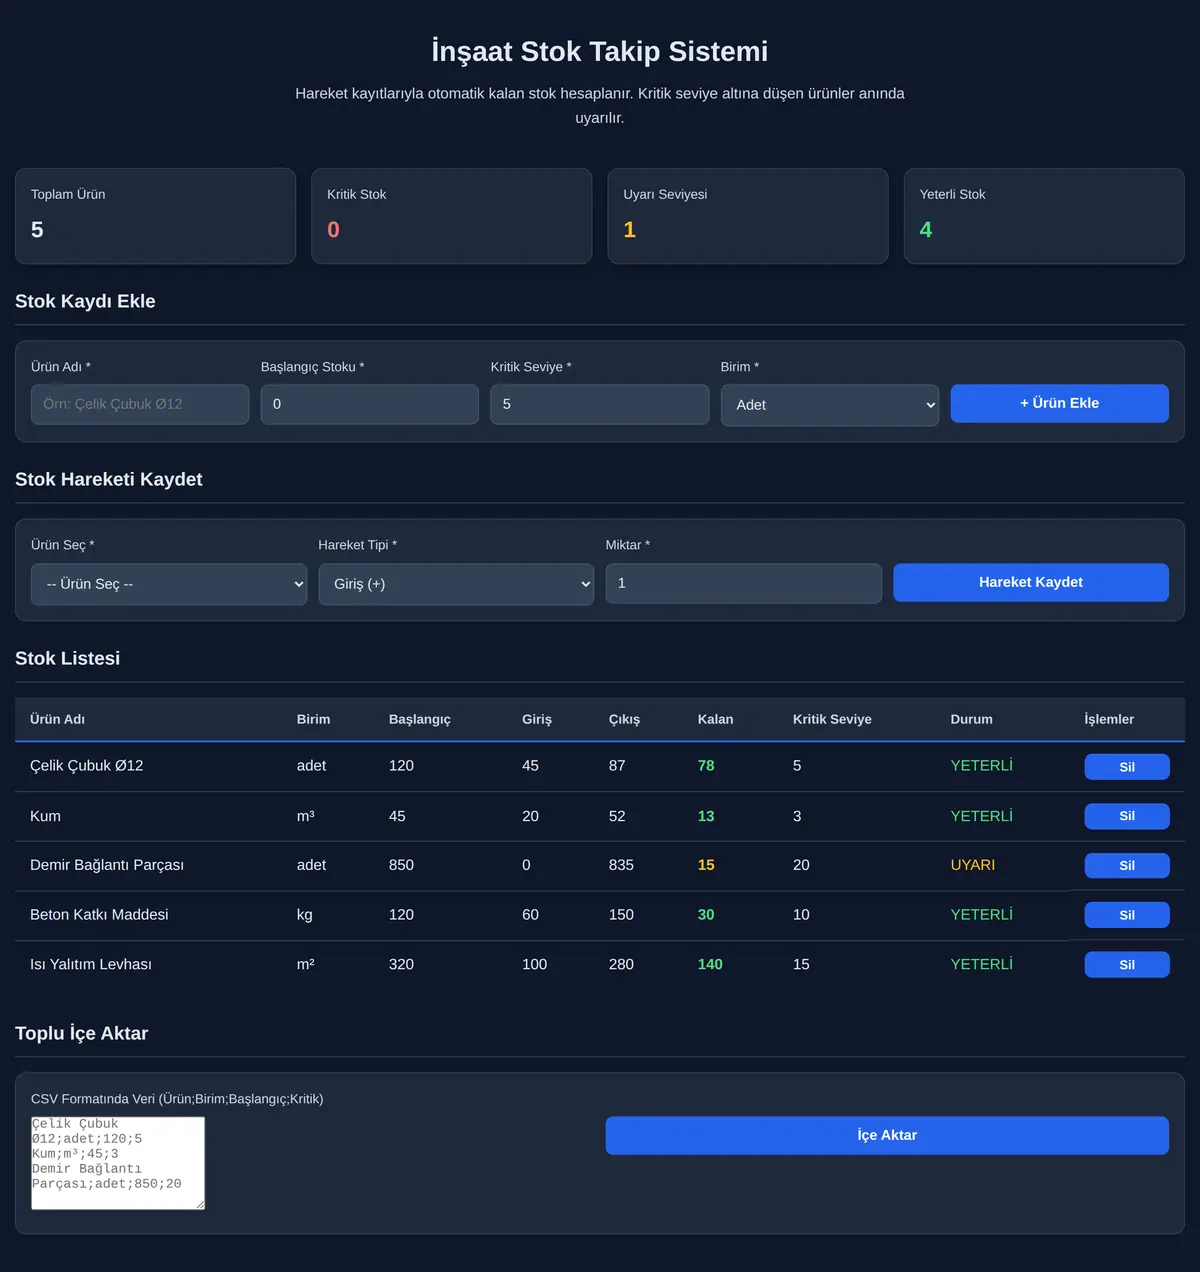This screenshot has width=1200, height=1272.
Task: Delete the Çelik Çubuk Ø12 row
Action: 1127,767
